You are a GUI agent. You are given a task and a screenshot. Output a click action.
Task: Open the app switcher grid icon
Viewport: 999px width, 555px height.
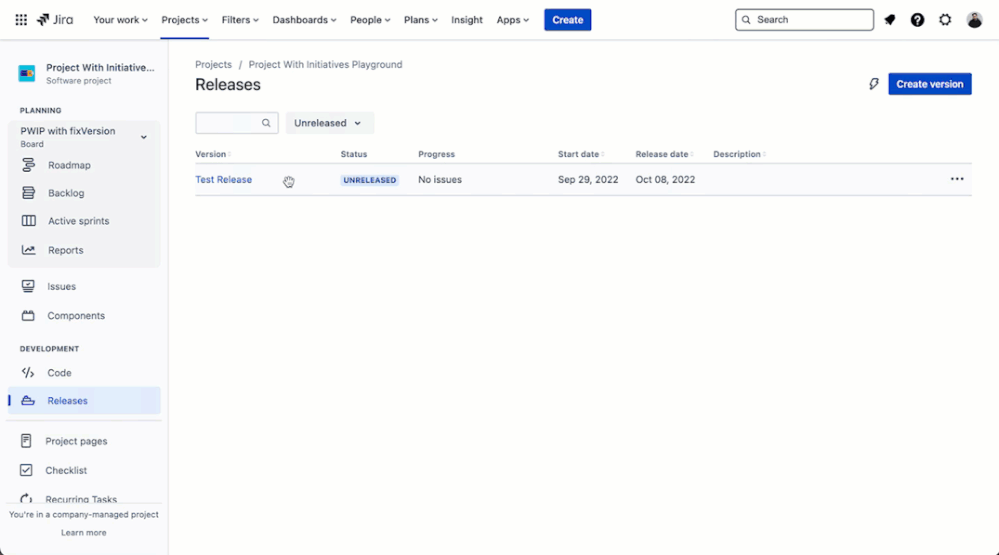point(21,20)
